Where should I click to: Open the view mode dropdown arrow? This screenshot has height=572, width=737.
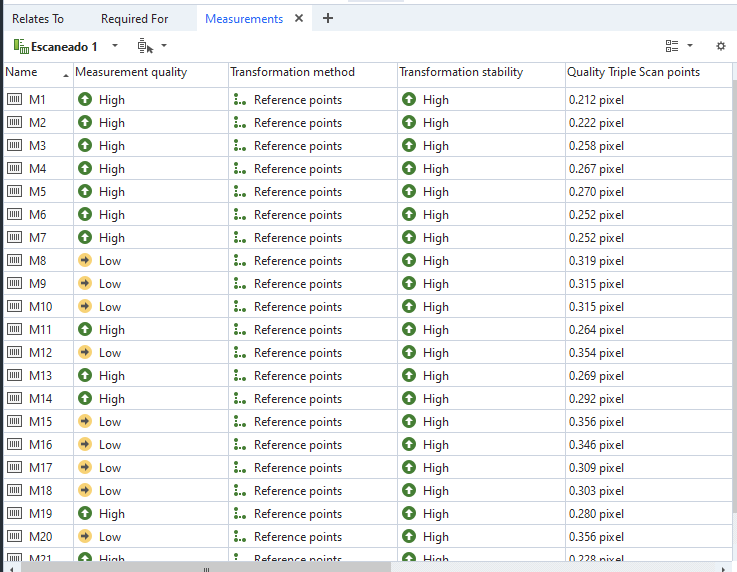690,46
